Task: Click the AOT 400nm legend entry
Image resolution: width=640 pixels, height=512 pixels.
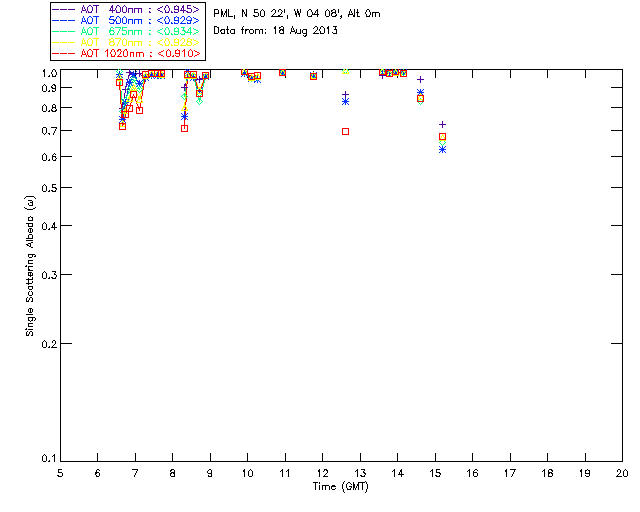Action: 127,9
